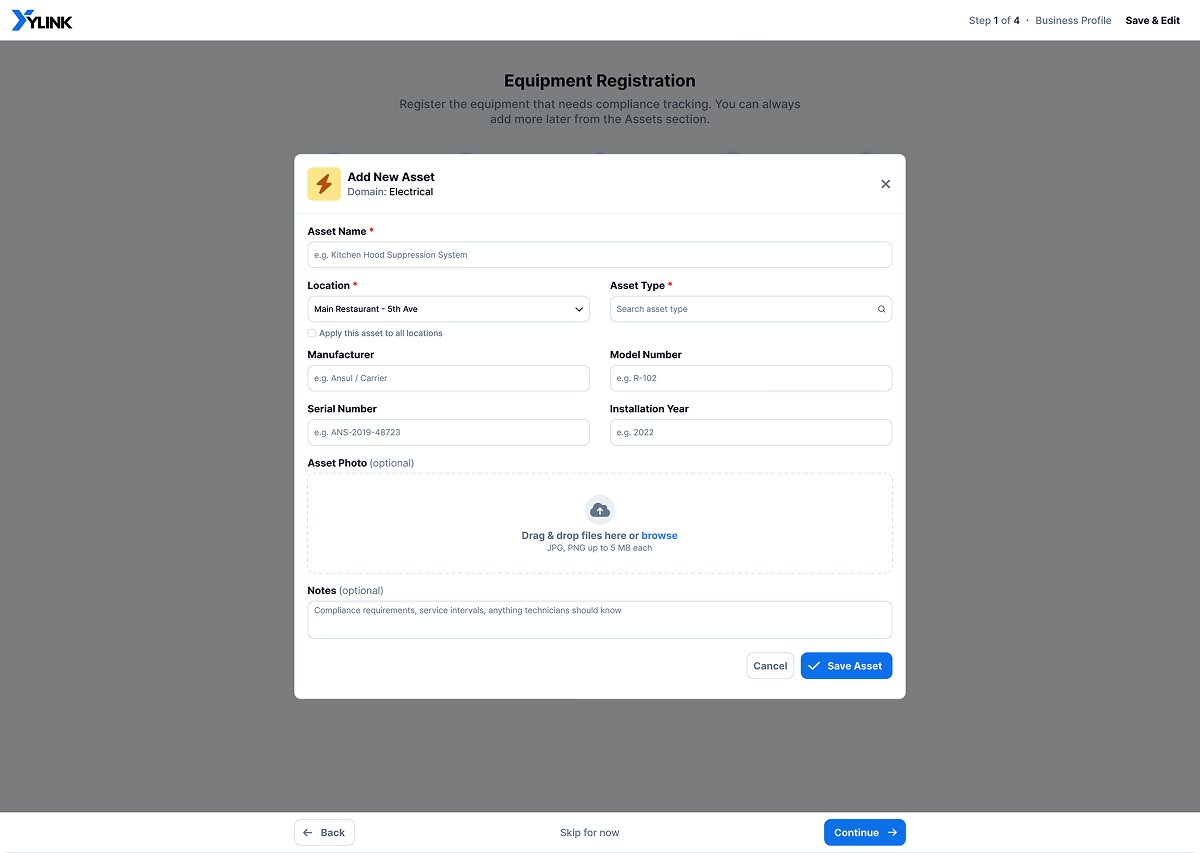1200x853 pixels.
Task: Click the Asset Name input field
Action: [x=599, y=255]
